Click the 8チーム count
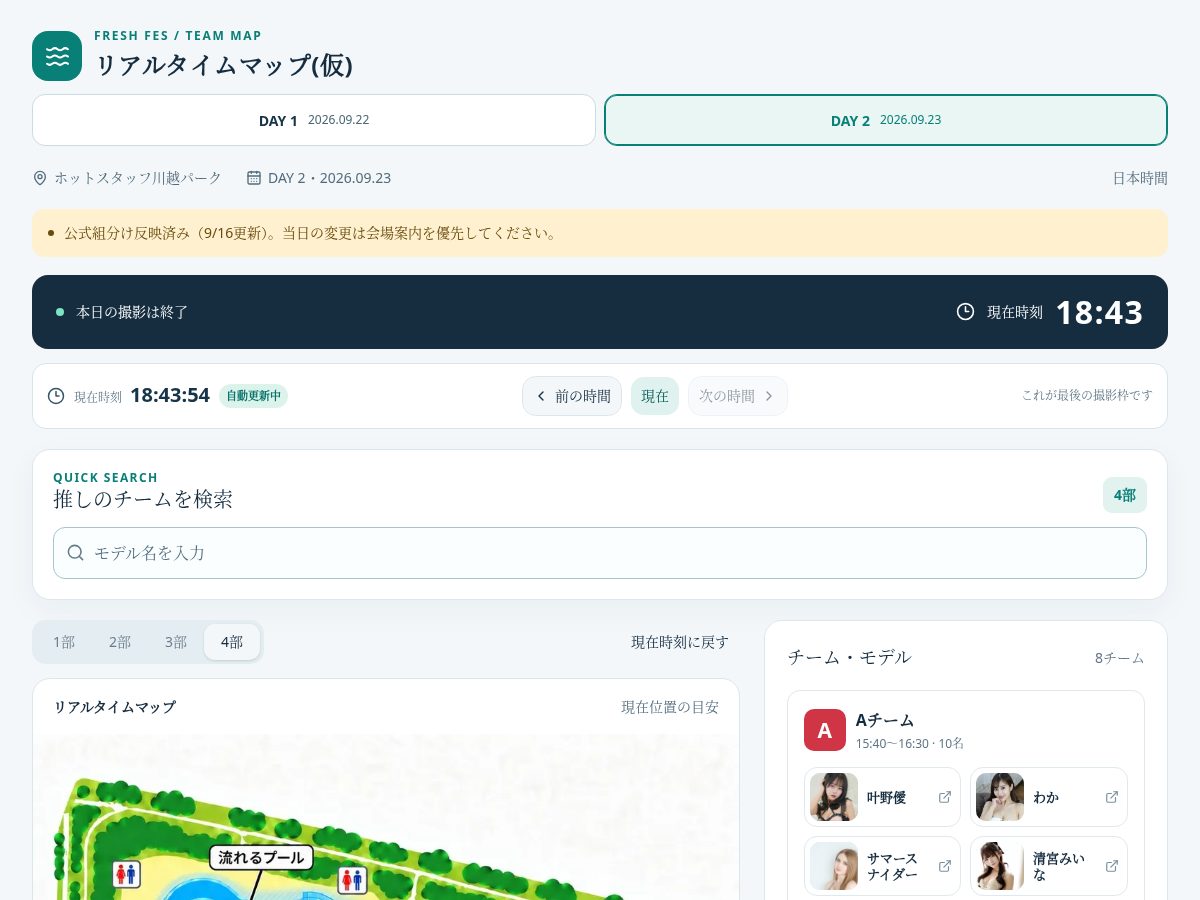This screenshot has height=900, width=1200. pyautogui.click(x=1119, y=658)
